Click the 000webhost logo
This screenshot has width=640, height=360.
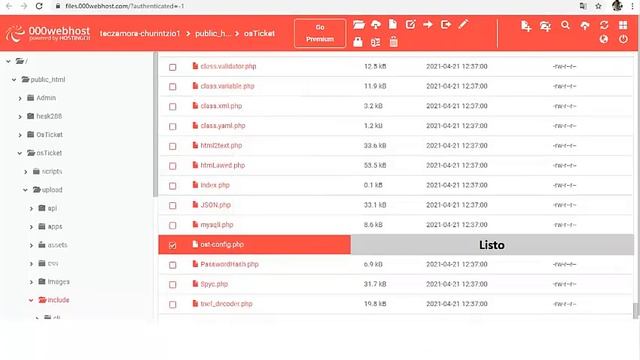48,33
